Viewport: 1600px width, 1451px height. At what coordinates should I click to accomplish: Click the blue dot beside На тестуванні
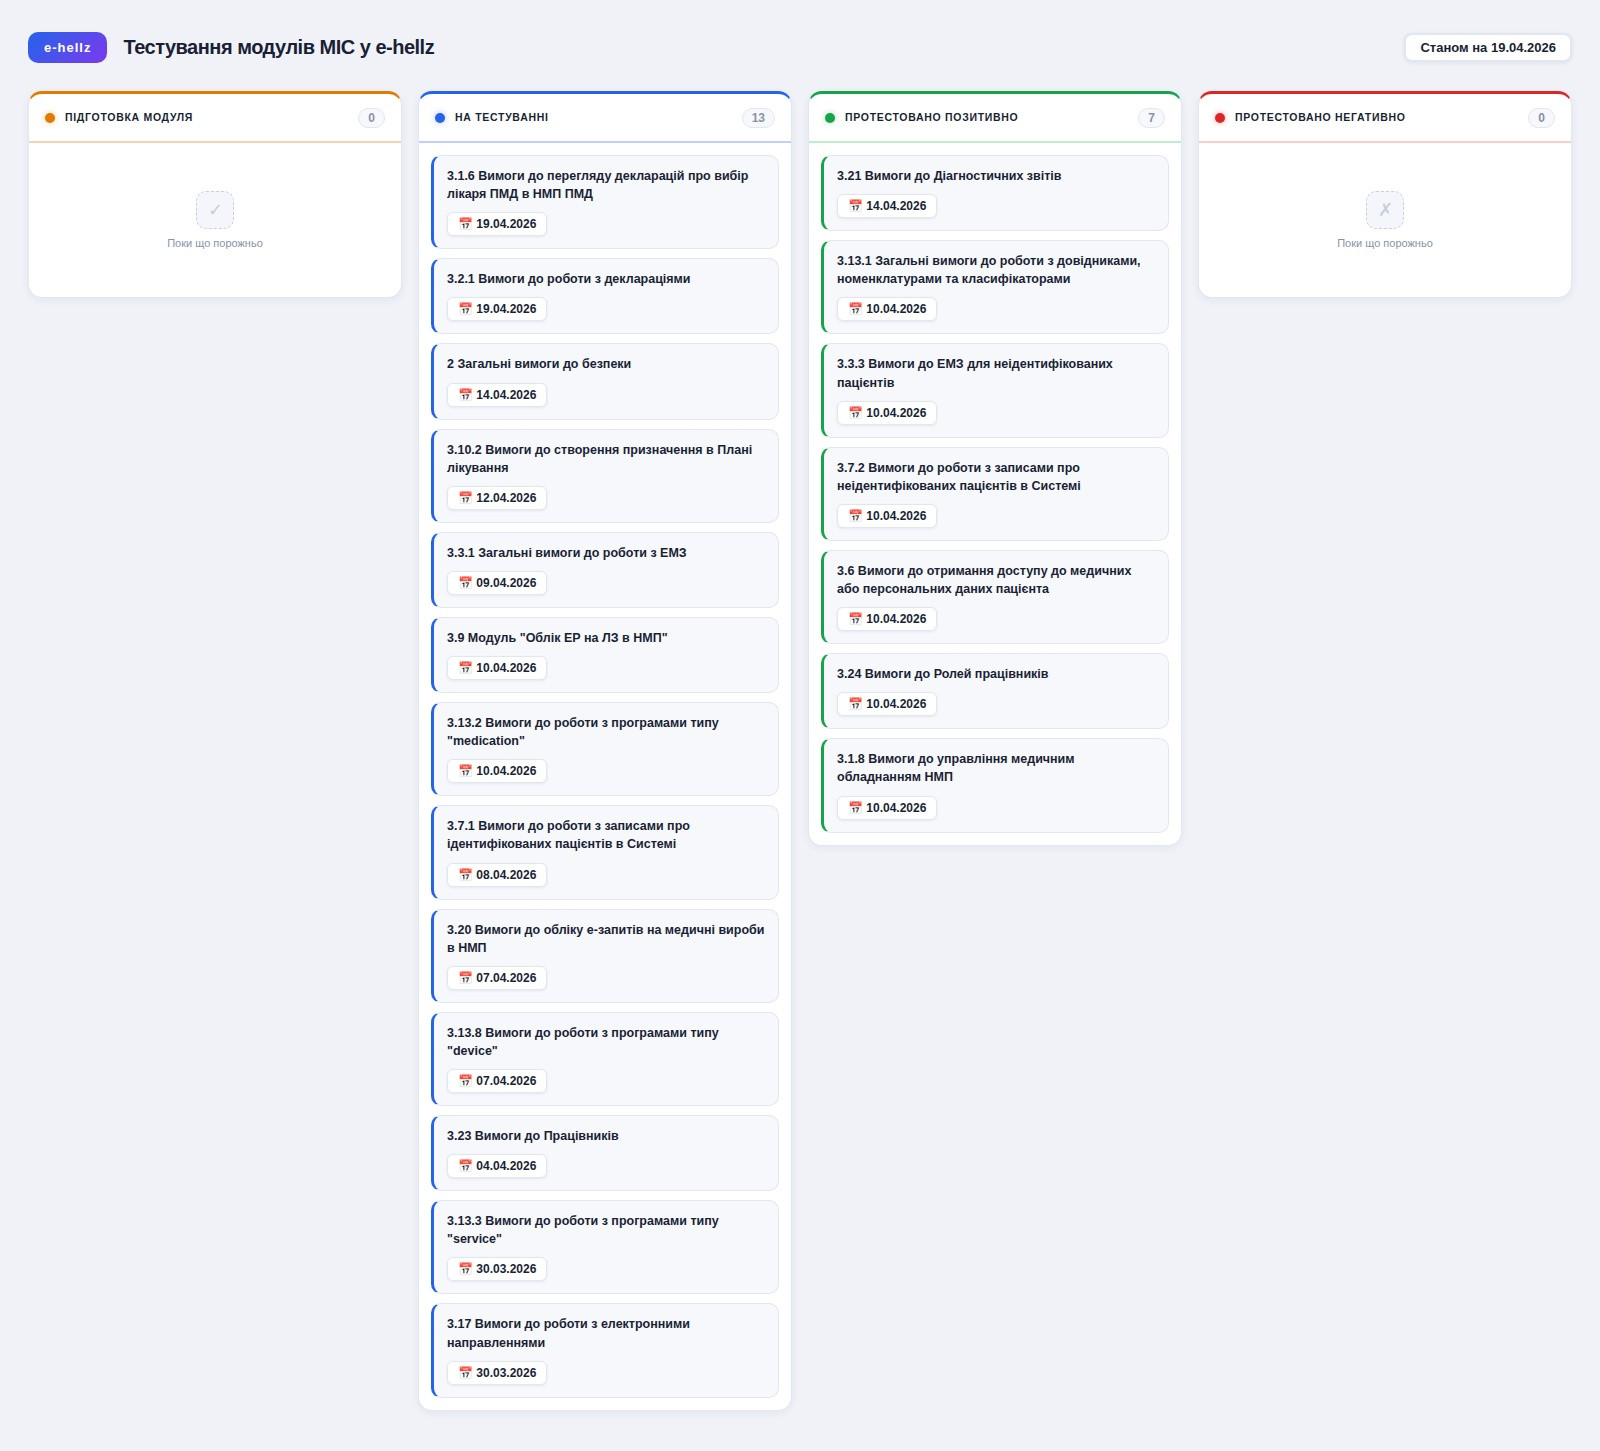440,118
